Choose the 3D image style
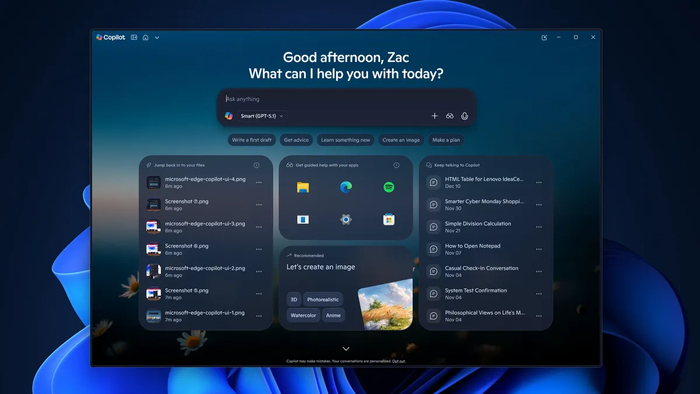 pyautogui.click(x=294, y=299)
